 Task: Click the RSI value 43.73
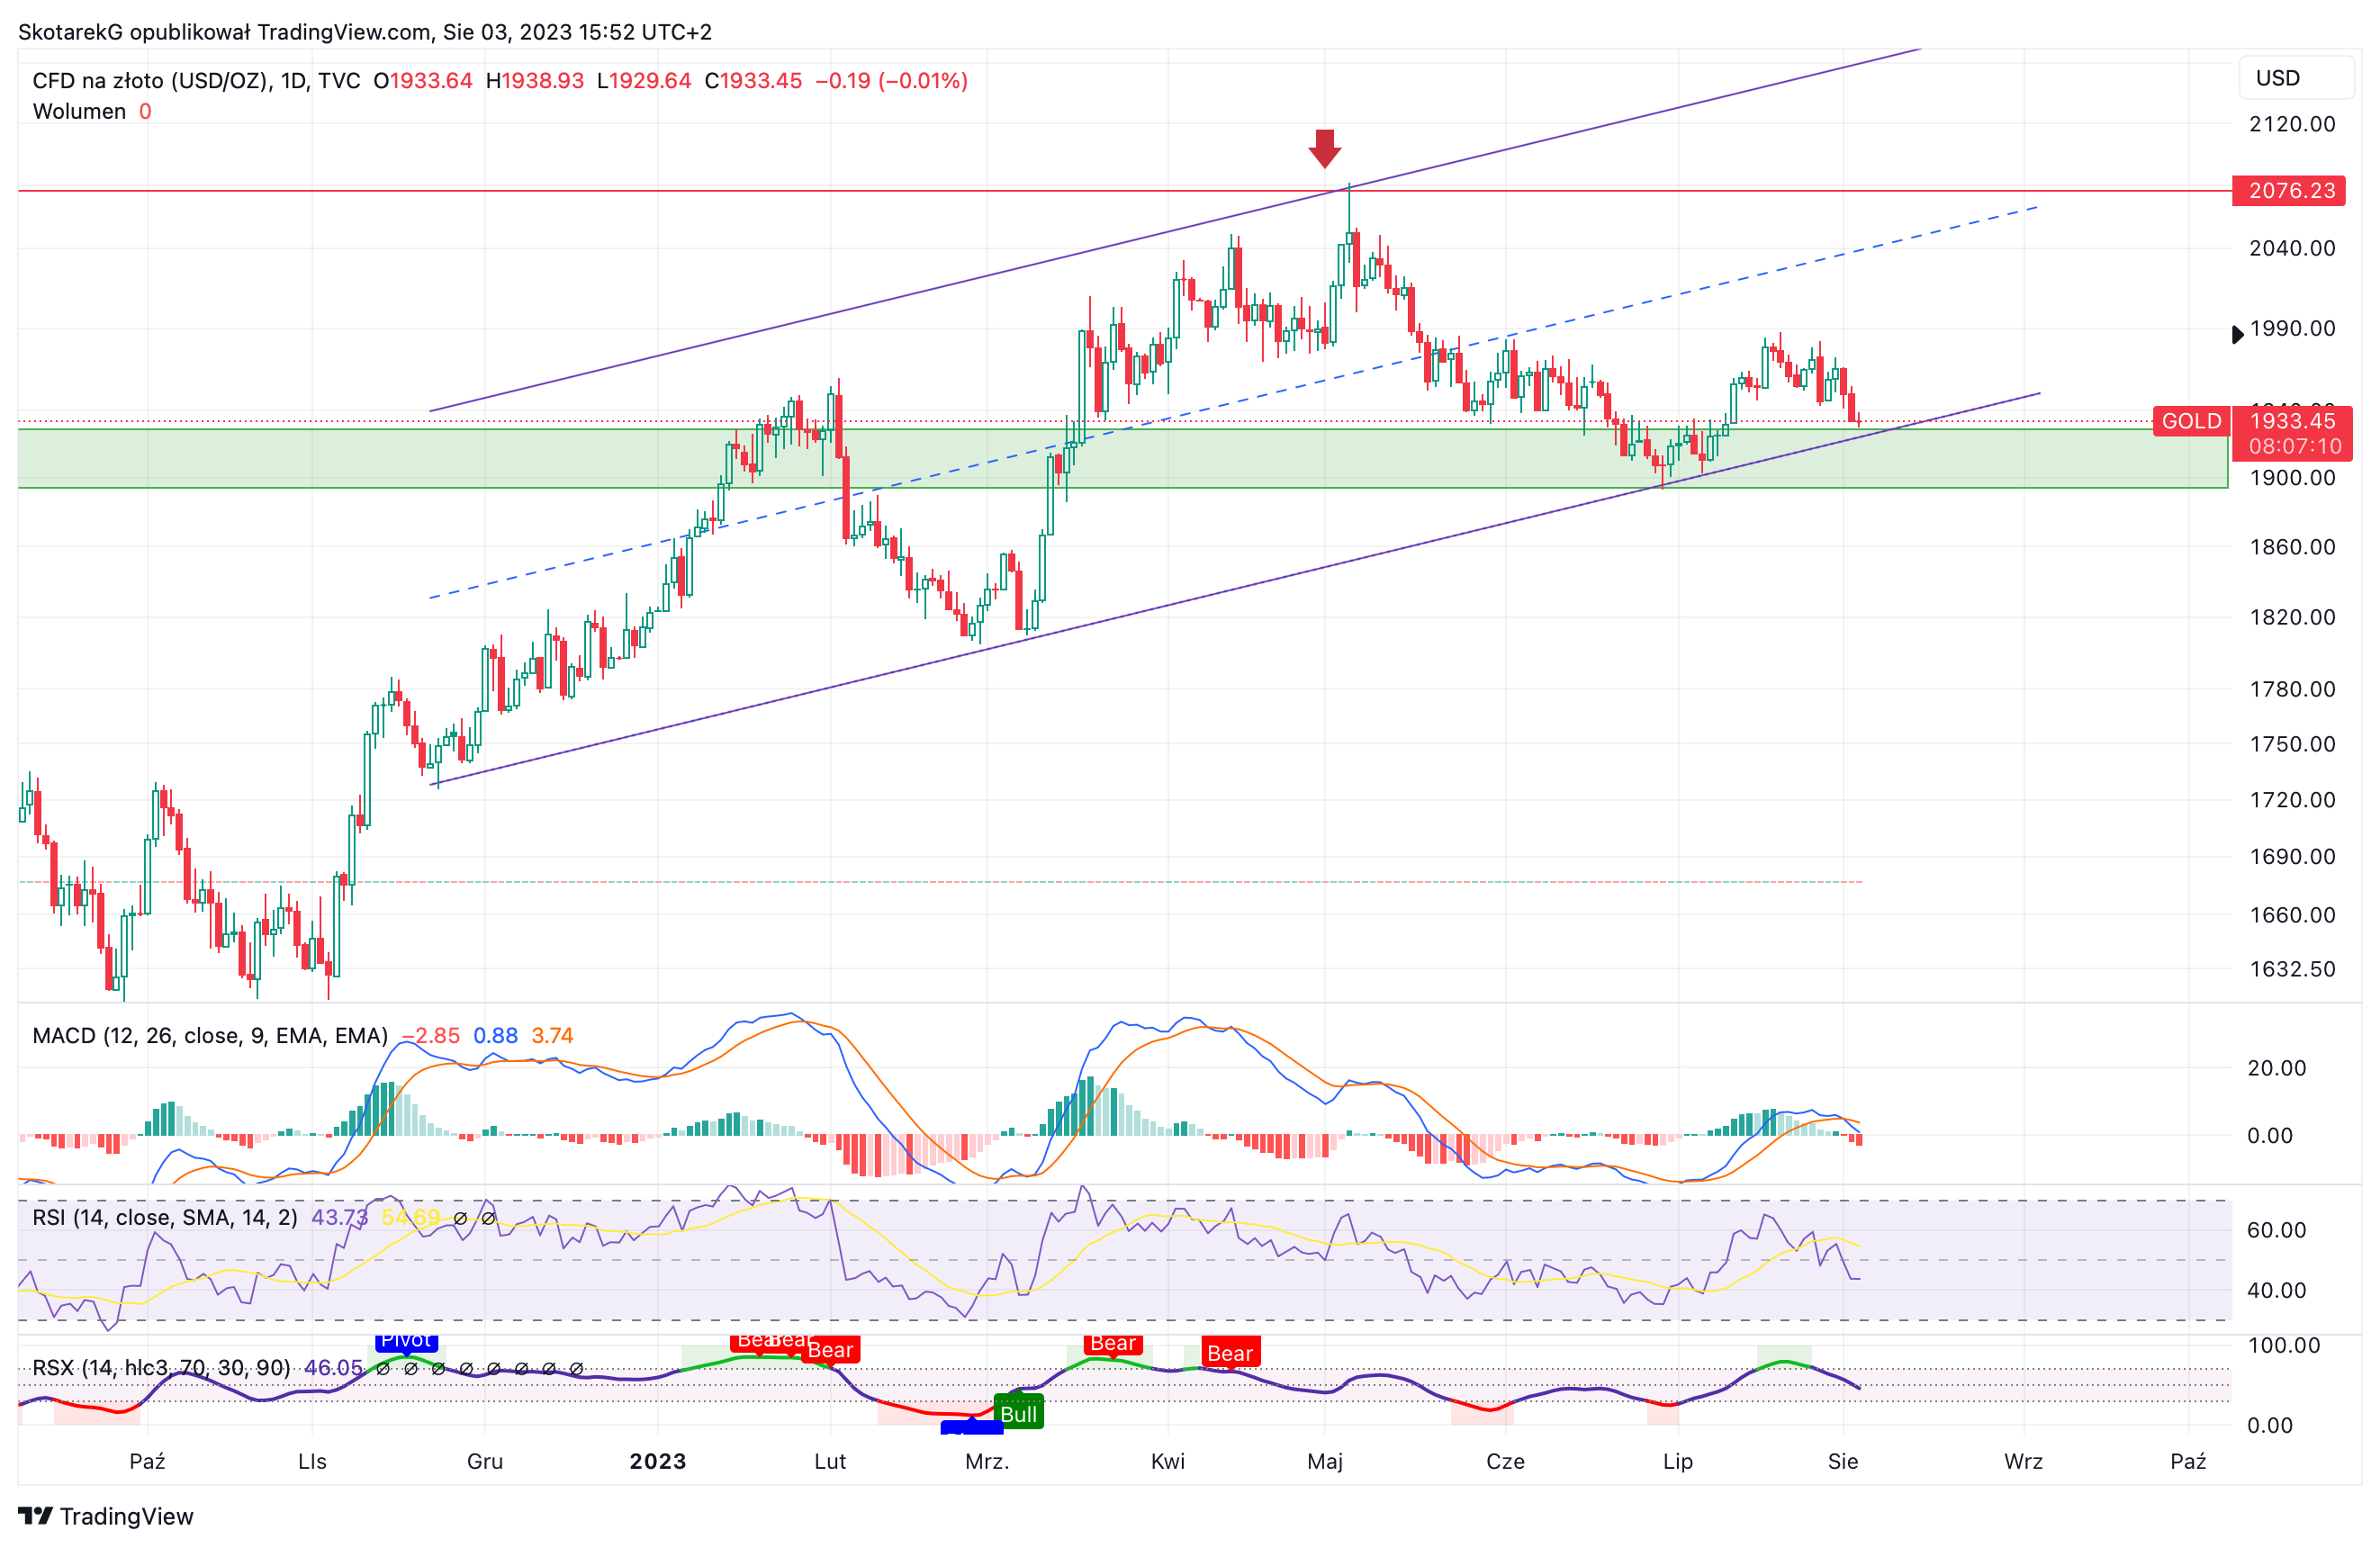point(339,1217)
